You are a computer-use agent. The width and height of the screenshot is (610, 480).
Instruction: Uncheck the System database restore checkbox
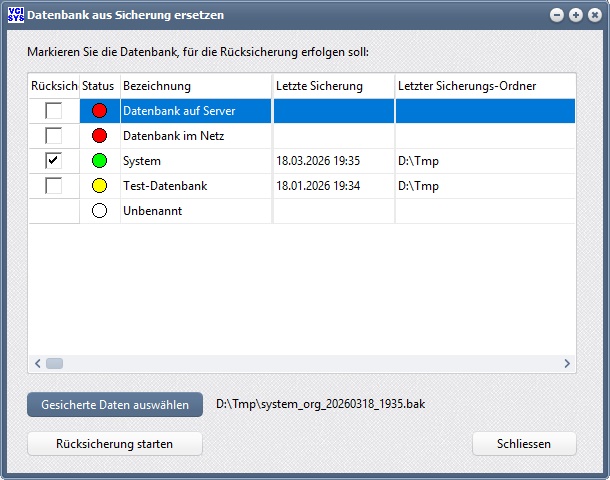coord(54,160)
